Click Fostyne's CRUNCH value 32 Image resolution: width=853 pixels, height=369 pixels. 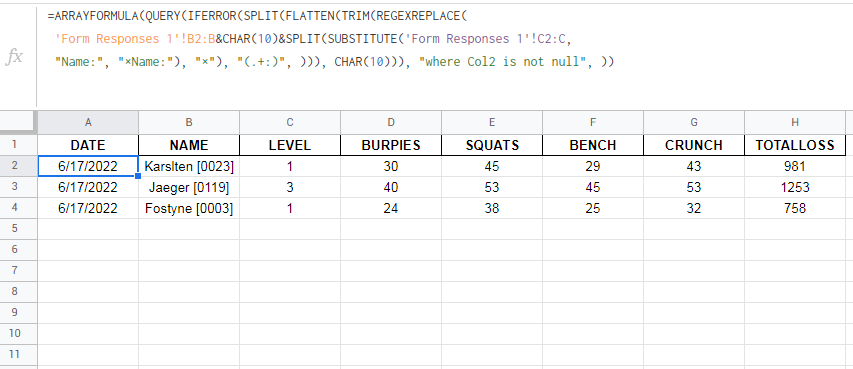tap(694, 208)
